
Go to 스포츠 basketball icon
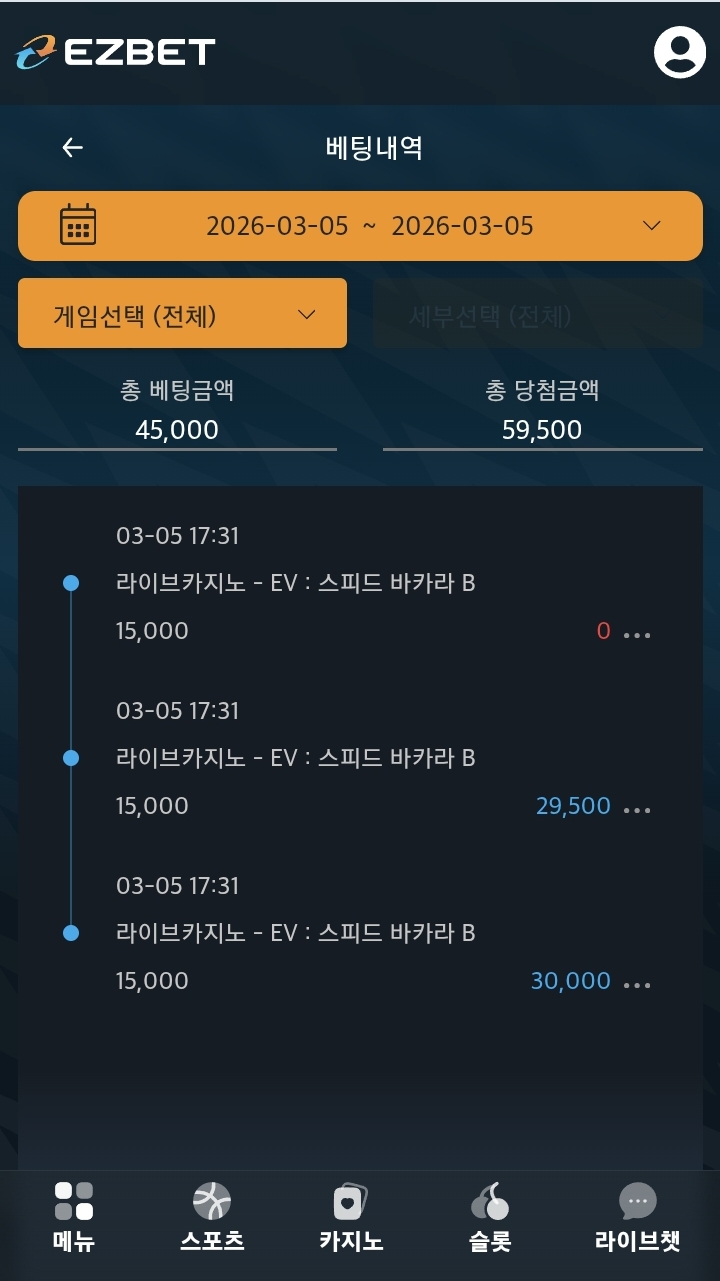(212, 1201)
